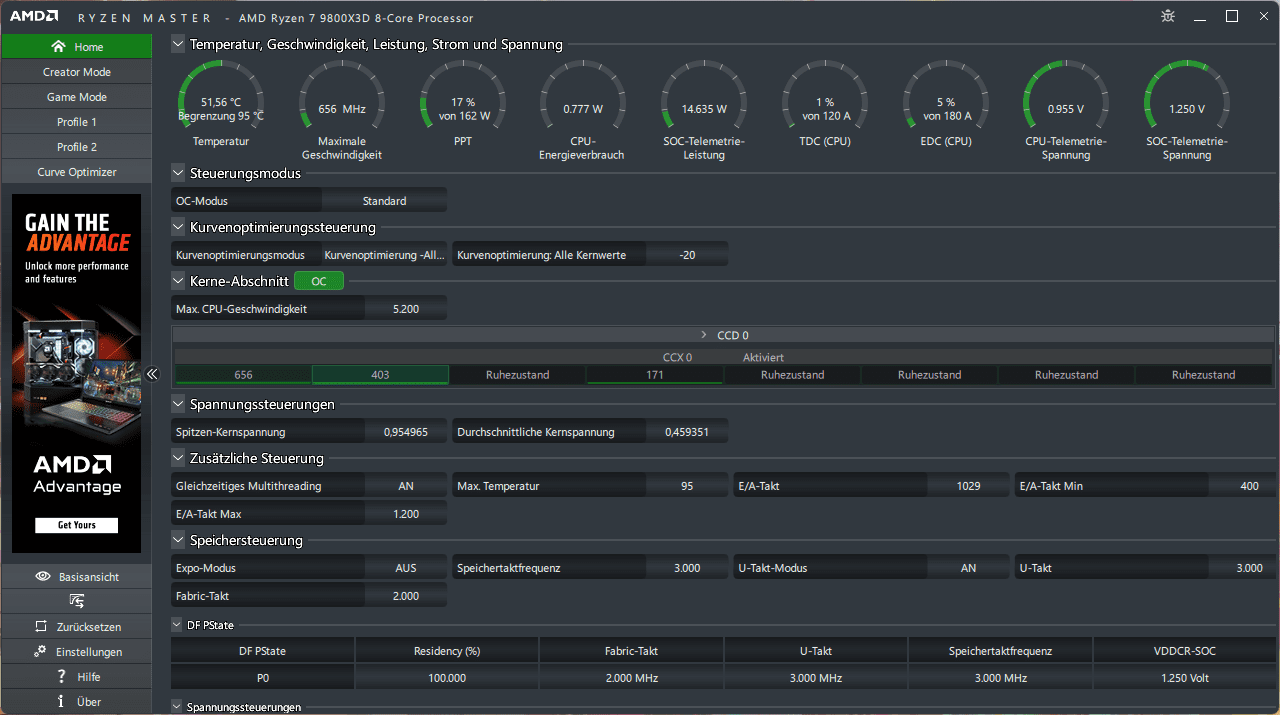Click U-Takt-Modus AN value
Viewport: 1280px width, 715px height.
[x=969, y=568]
